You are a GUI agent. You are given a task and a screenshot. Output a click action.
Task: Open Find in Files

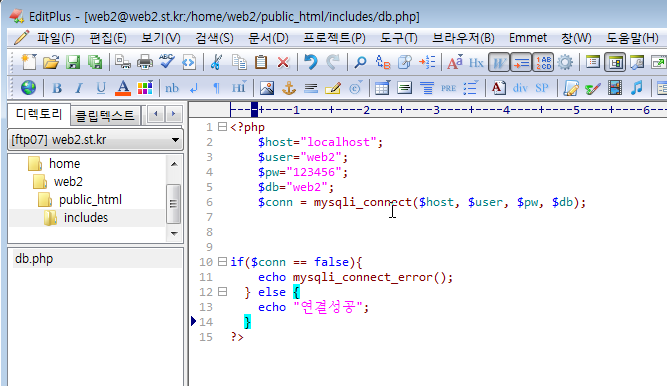(x=405, y=63)
